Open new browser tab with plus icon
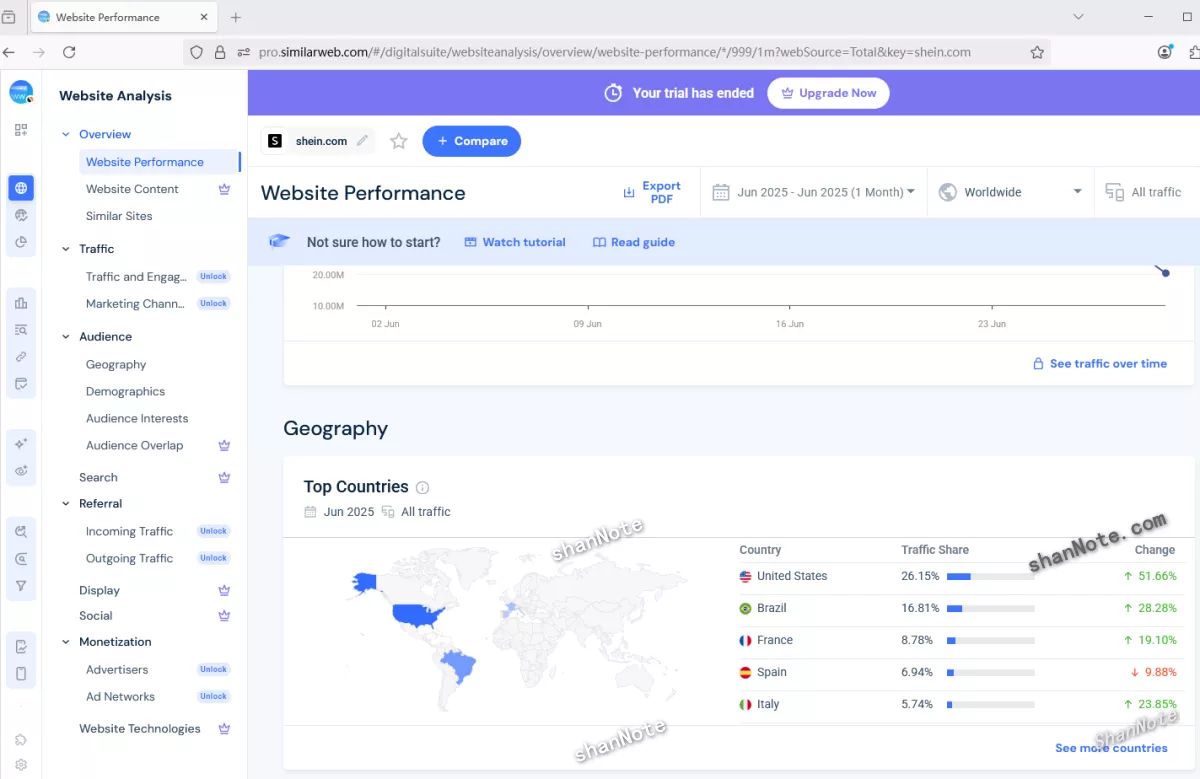The width and height of the screenshot is (1200, 779). click(x=236, y=17)
